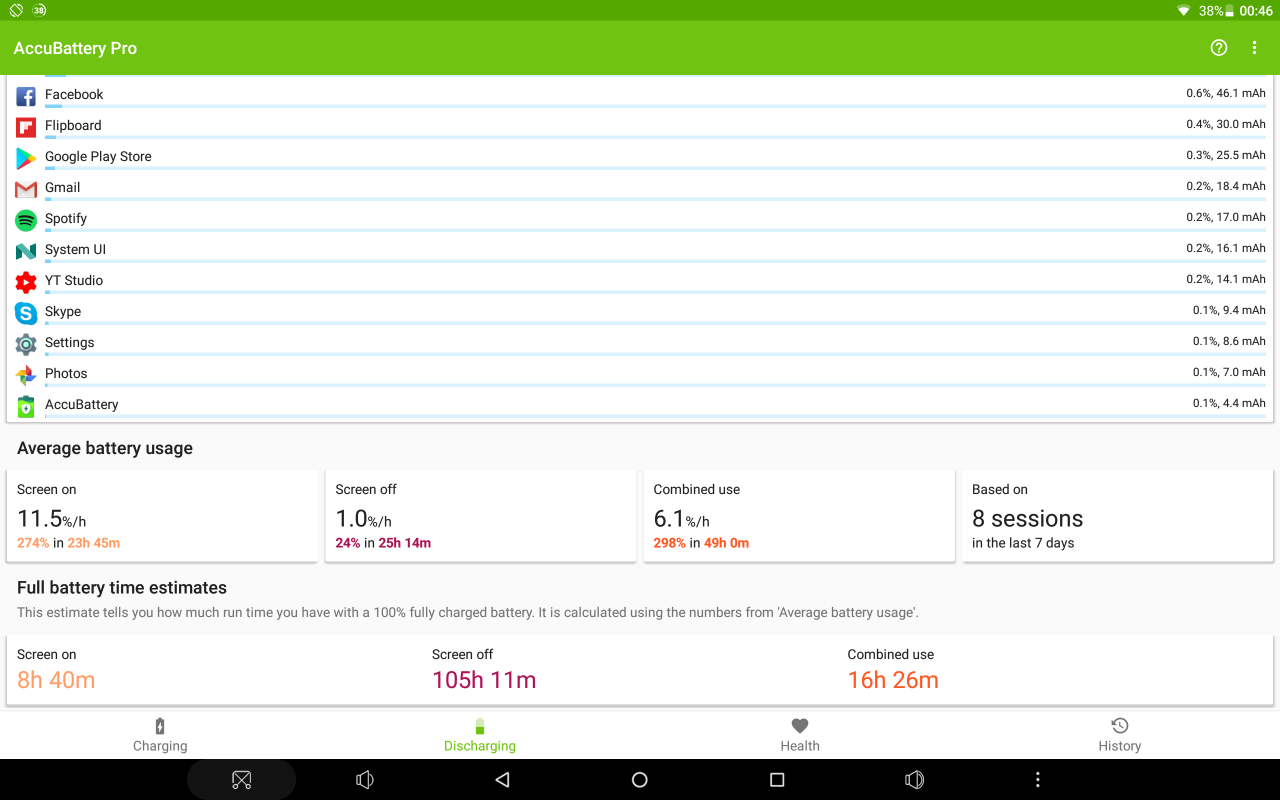Screen dimensions: 1280x800
Task: Tap the AccuBattery app icon
Action: click(26, 407)
